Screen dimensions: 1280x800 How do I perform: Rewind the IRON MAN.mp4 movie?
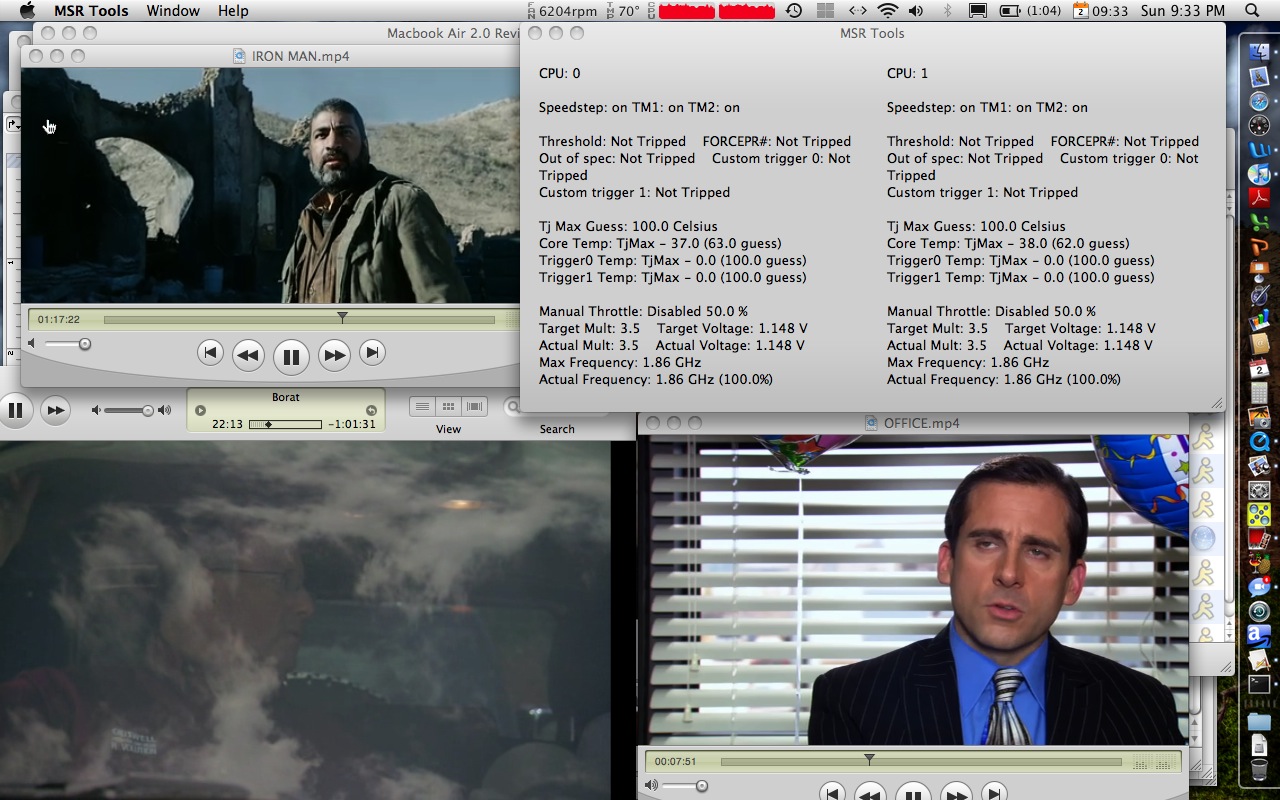(247, 355)
